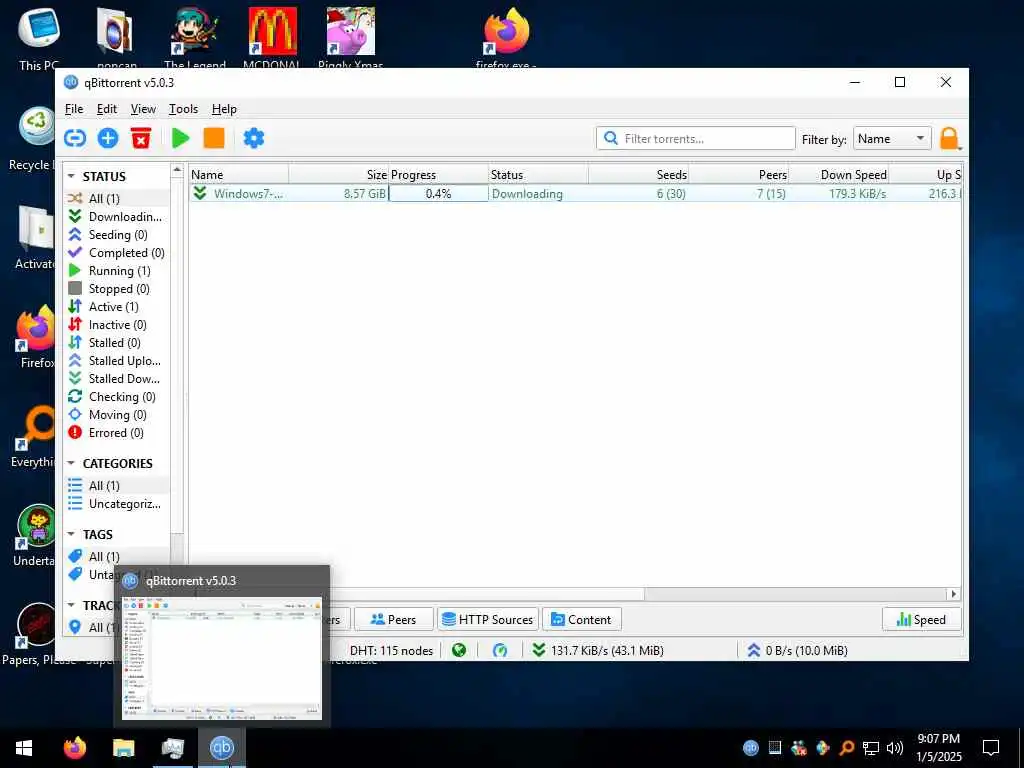This screenshot has height=768, width=1024.
Task: Click the green Start torrents play icon
Action: (180, 138)
